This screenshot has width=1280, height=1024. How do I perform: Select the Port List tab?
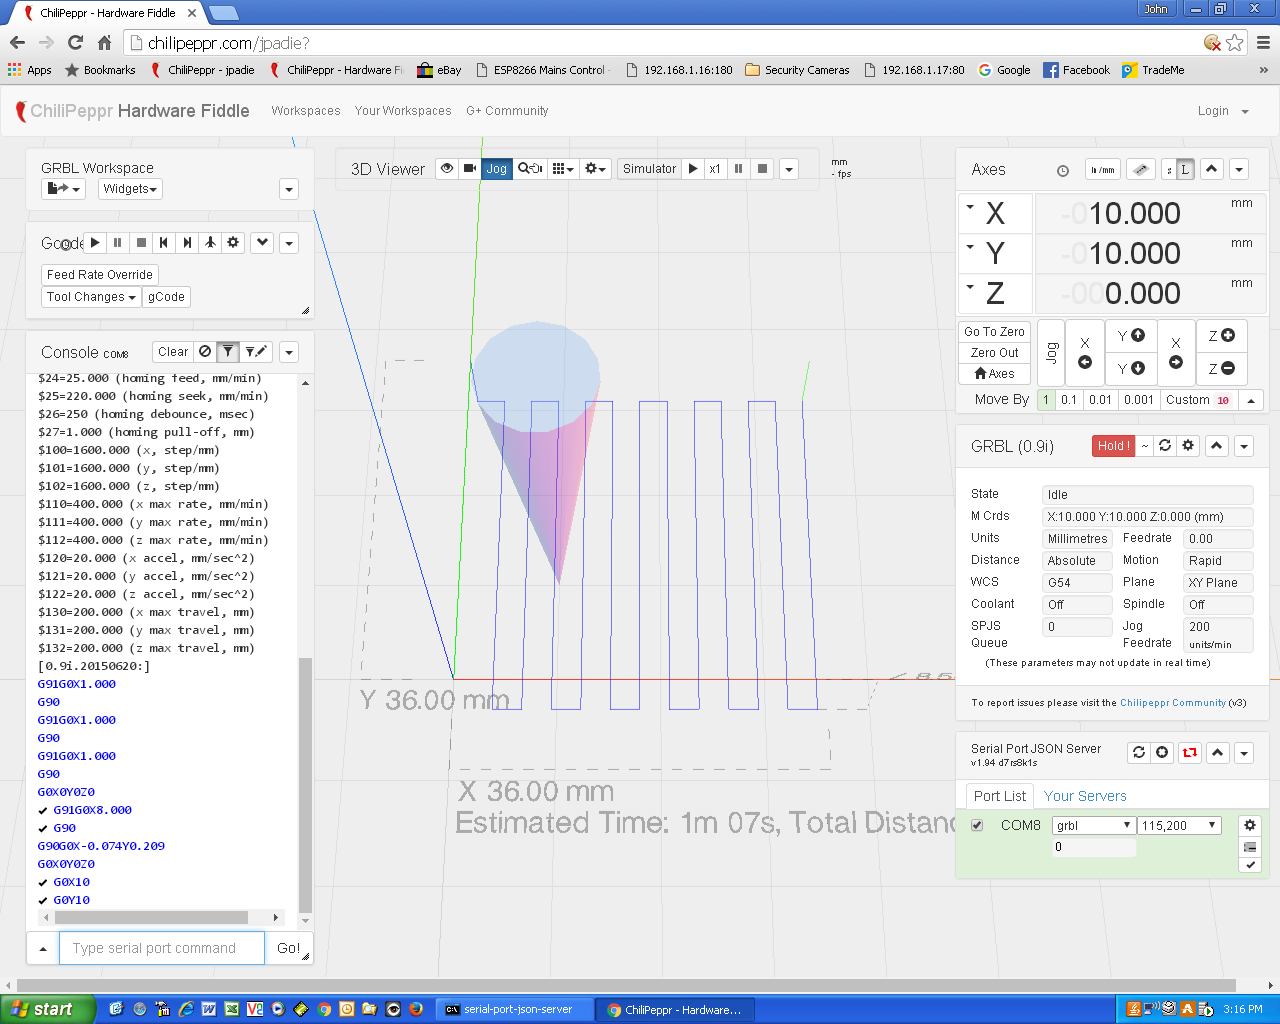[1000, 796]
